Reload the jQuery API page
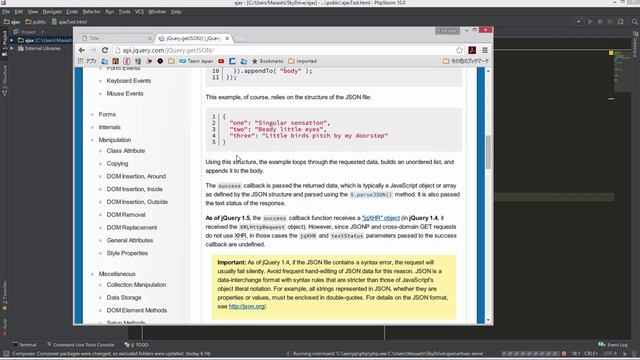The width and height of the screenshot is (640, 360). tap(105, 50)
